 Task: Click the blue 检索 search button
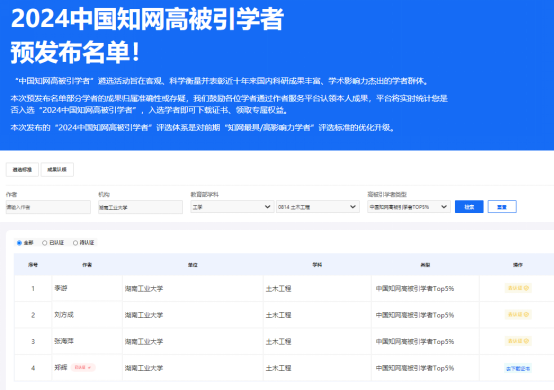tap(469, 207)
